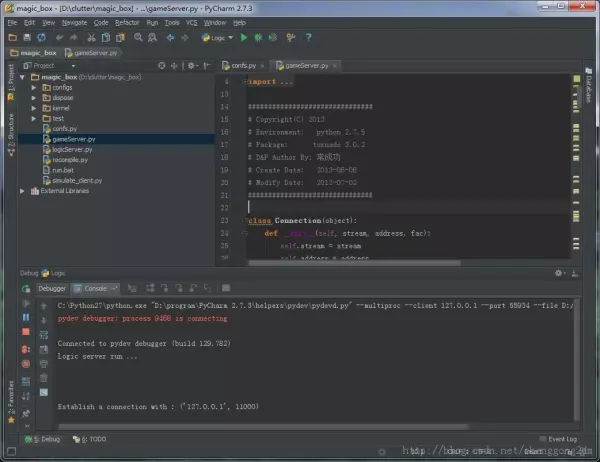Click the Synchronize refresh icon
This screenshot has width=600, height=462.
[41, 38]
